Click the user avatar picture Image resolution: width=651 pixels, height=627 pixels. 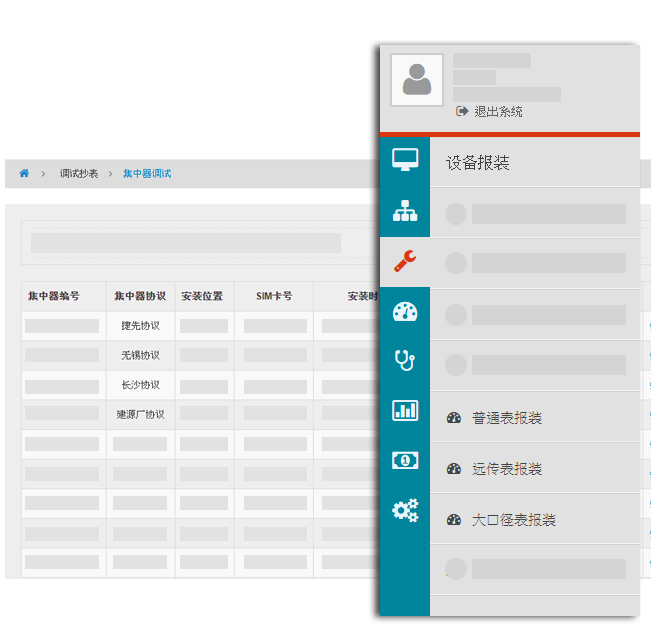417,80
